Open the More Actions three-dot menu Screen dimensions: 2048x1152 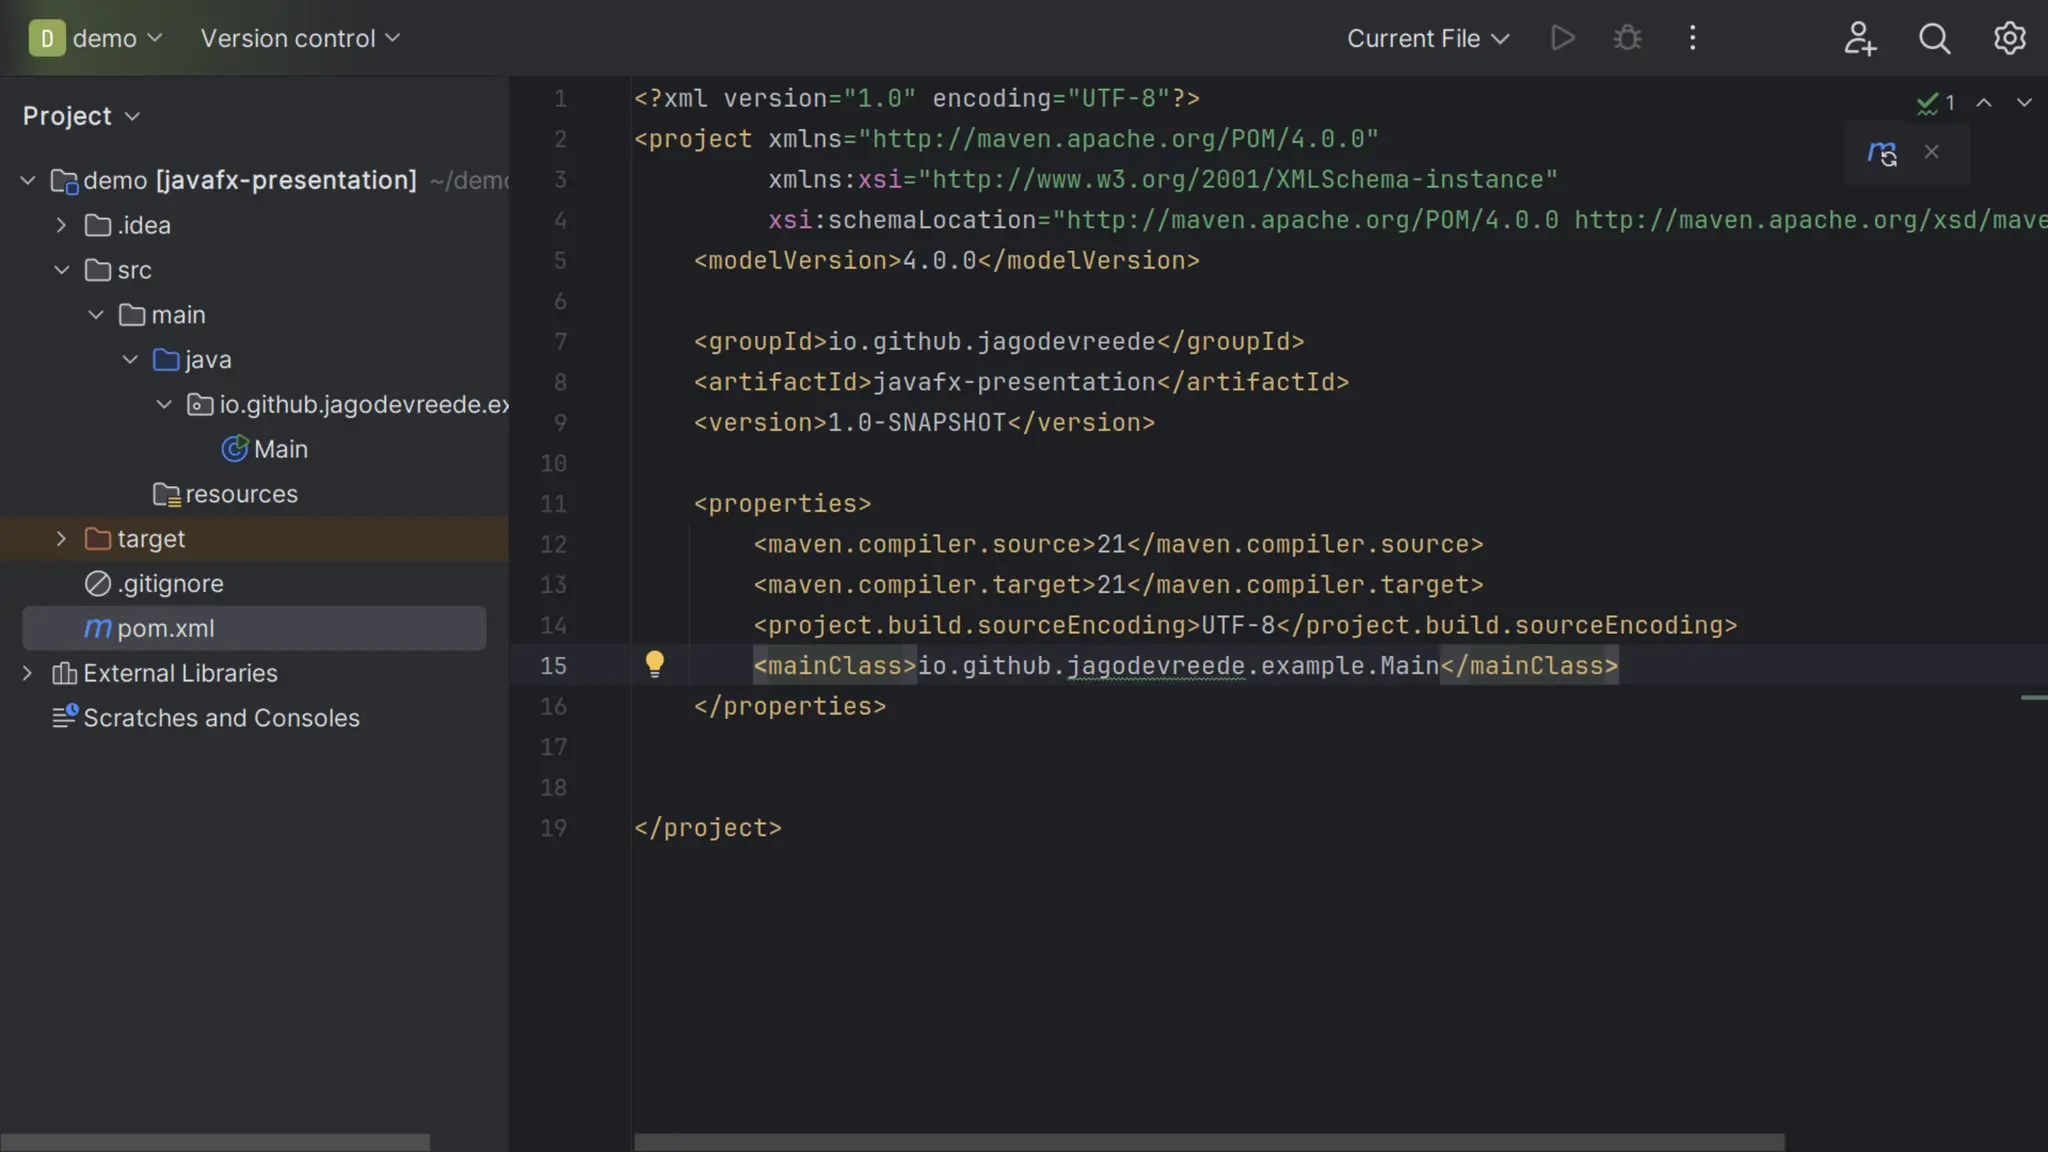1692,38
